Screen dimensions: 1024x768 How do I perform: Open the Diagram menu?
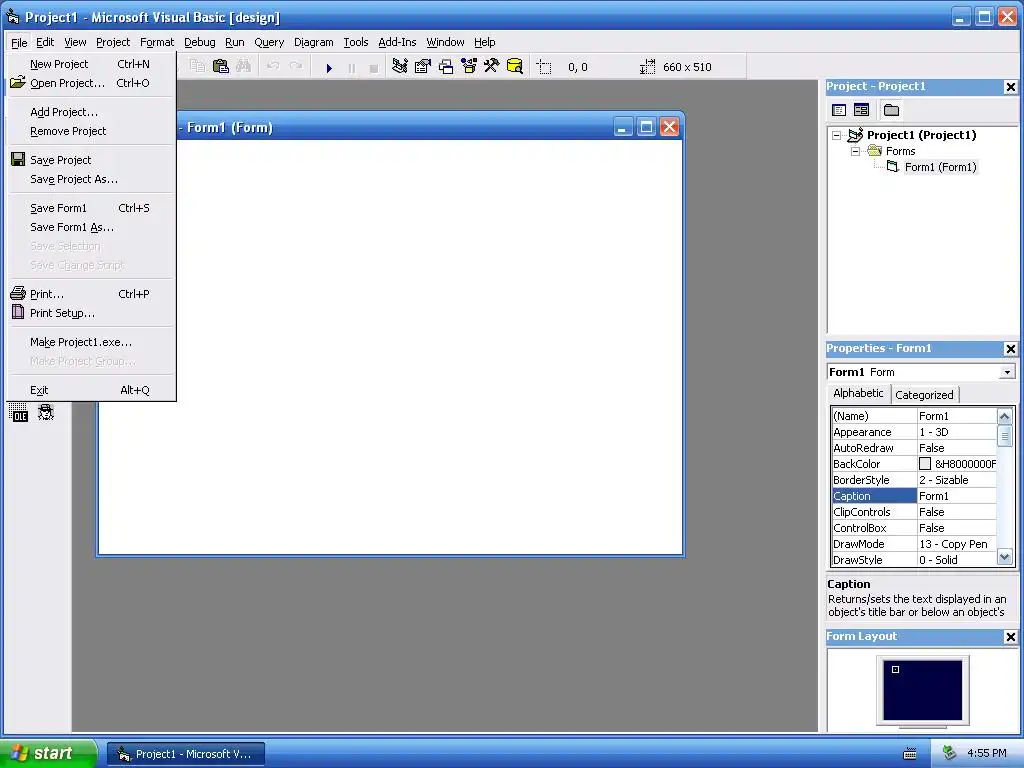(313, 42)
